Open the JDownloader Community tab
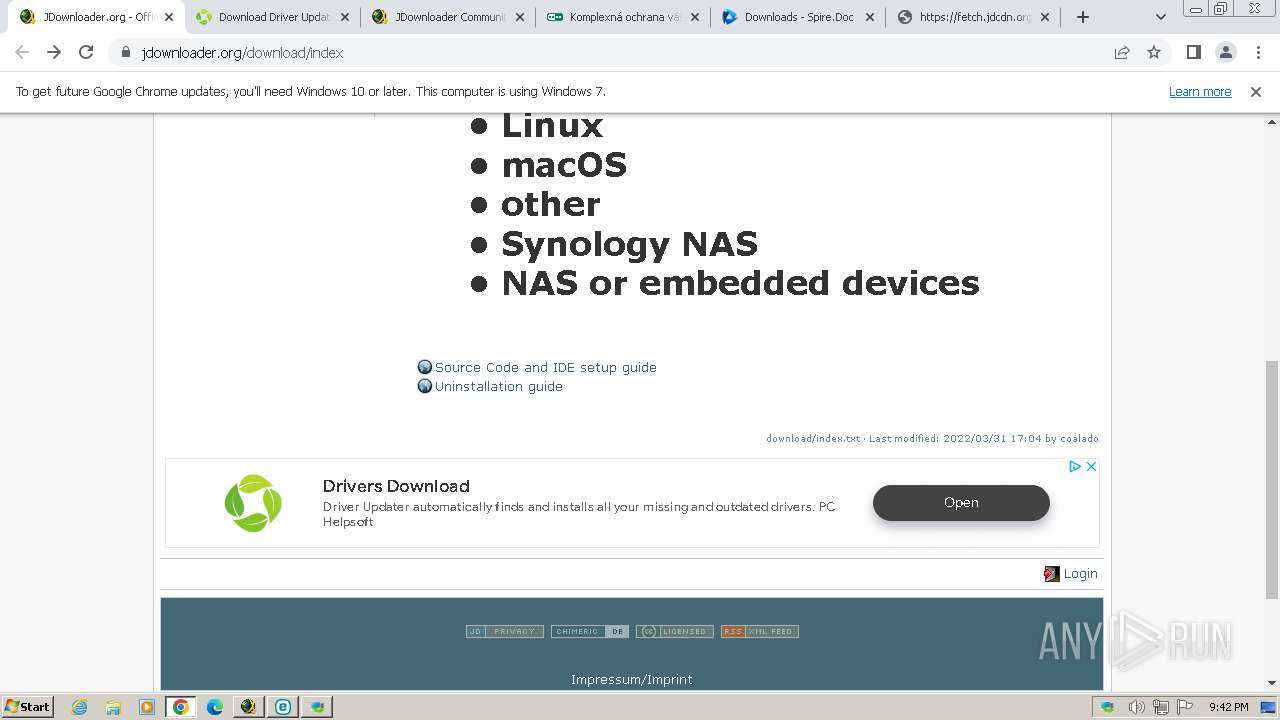Image resolution: width=1280 pixels, height=720 pixels. 439,17
